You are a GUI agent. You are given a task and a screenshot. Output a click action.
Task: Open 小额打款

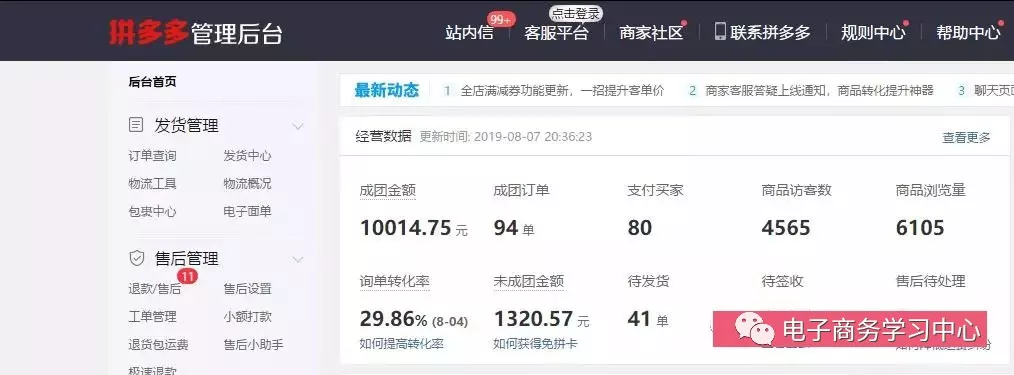247,317
